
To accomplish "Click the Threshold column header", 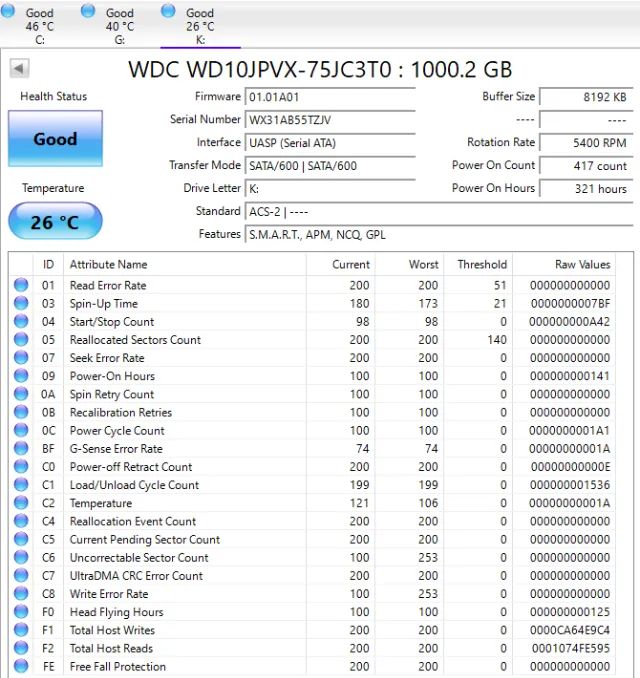I will 478,264.
